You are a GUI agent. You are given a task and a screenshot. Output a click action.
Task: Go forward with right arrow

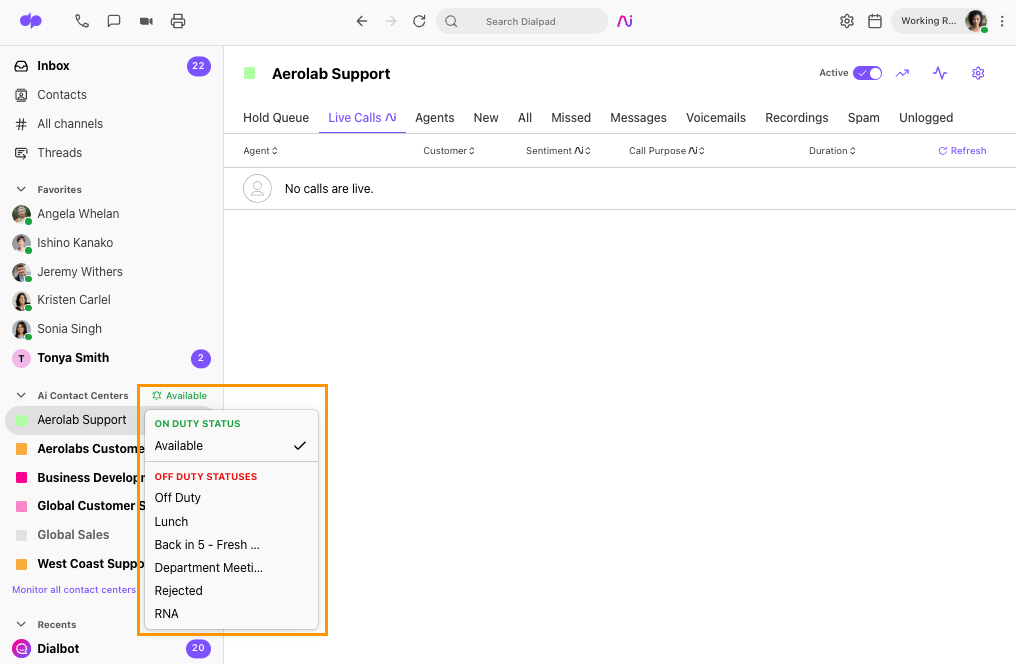391,21
